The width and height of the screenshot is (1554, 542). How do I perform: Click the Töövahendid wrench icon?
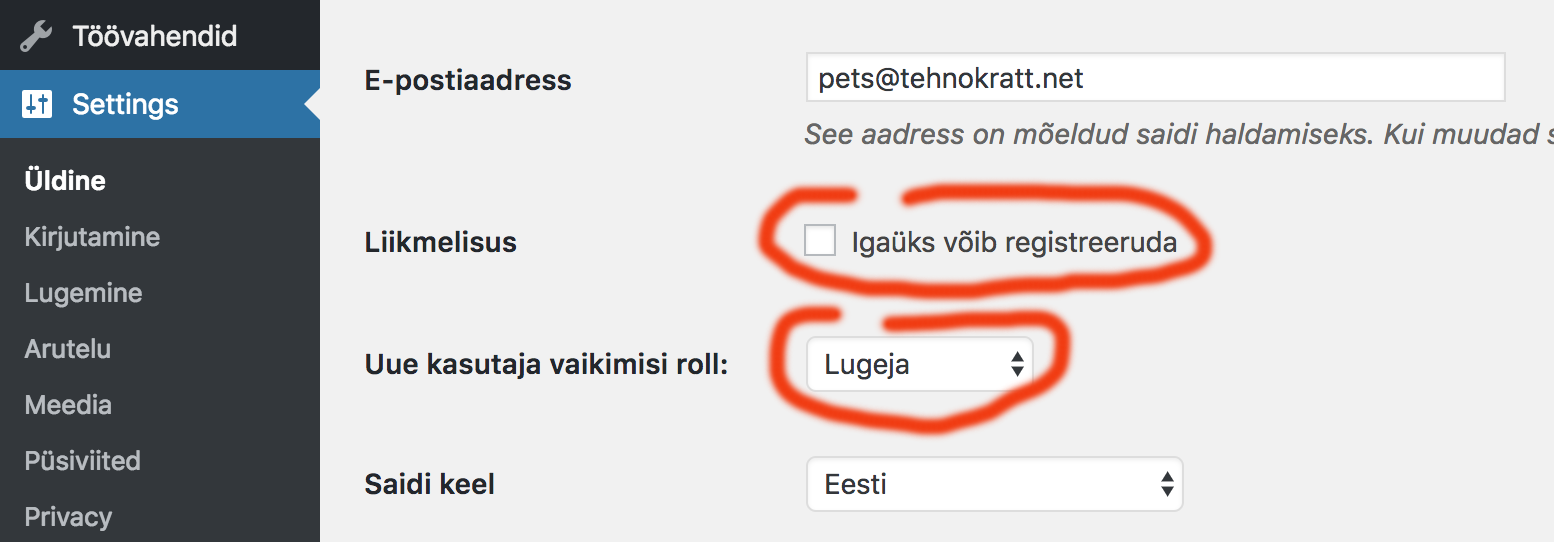click(x=37, y=37)
